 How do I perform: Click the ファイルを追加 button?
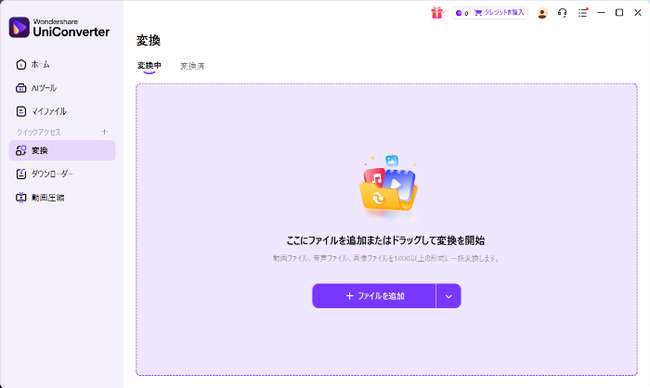[x=374, y=296]
